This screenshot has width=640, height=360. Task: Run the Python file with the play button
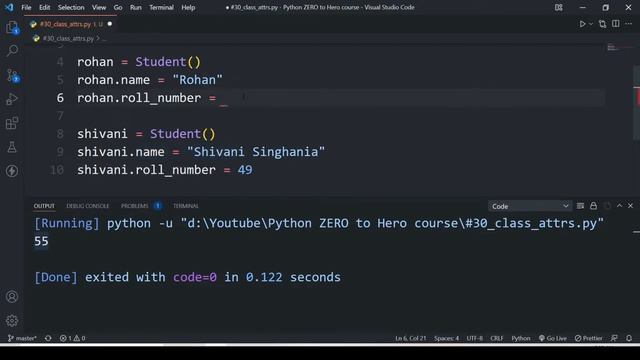[582, 24]
